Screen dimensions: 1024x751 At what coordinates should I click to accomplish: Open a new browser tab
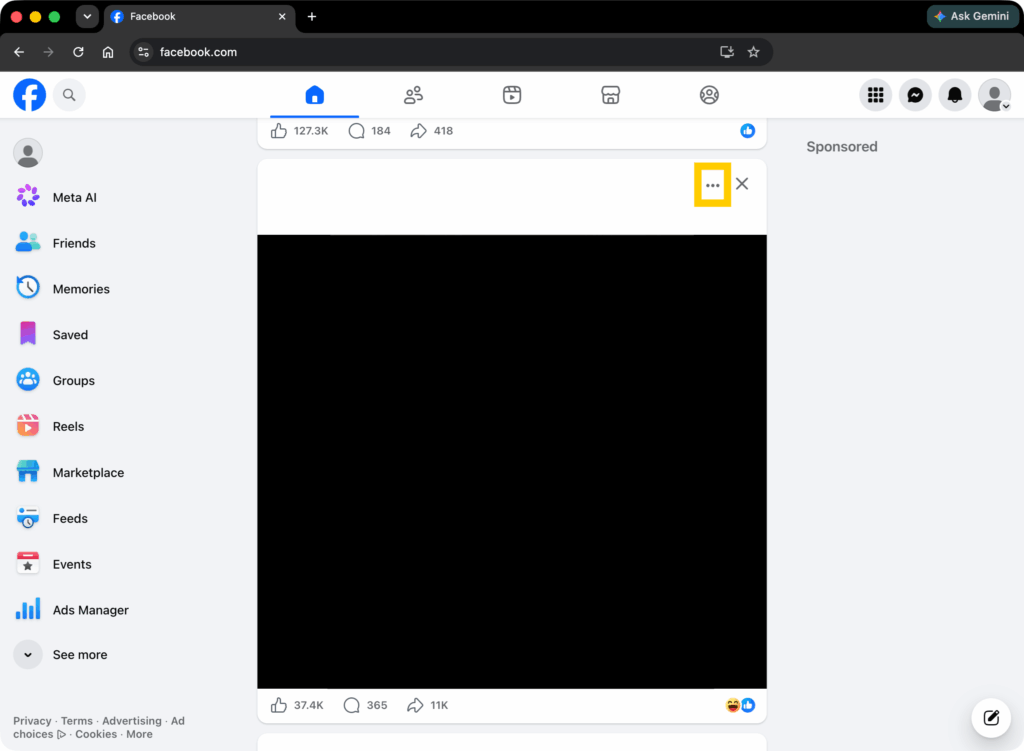pos(312,16)
